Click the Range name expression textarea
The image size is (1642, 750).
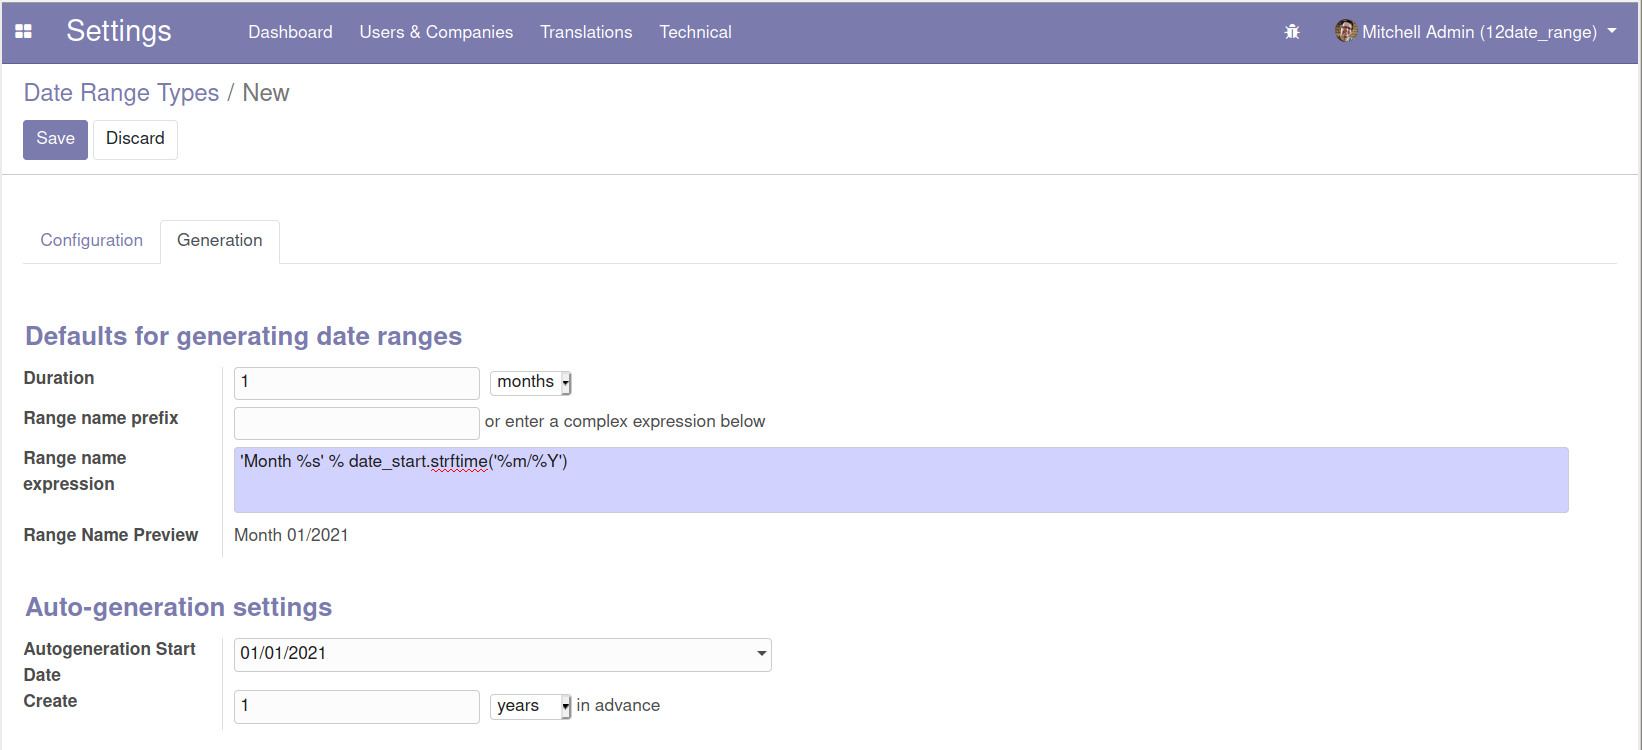(901, 480)
